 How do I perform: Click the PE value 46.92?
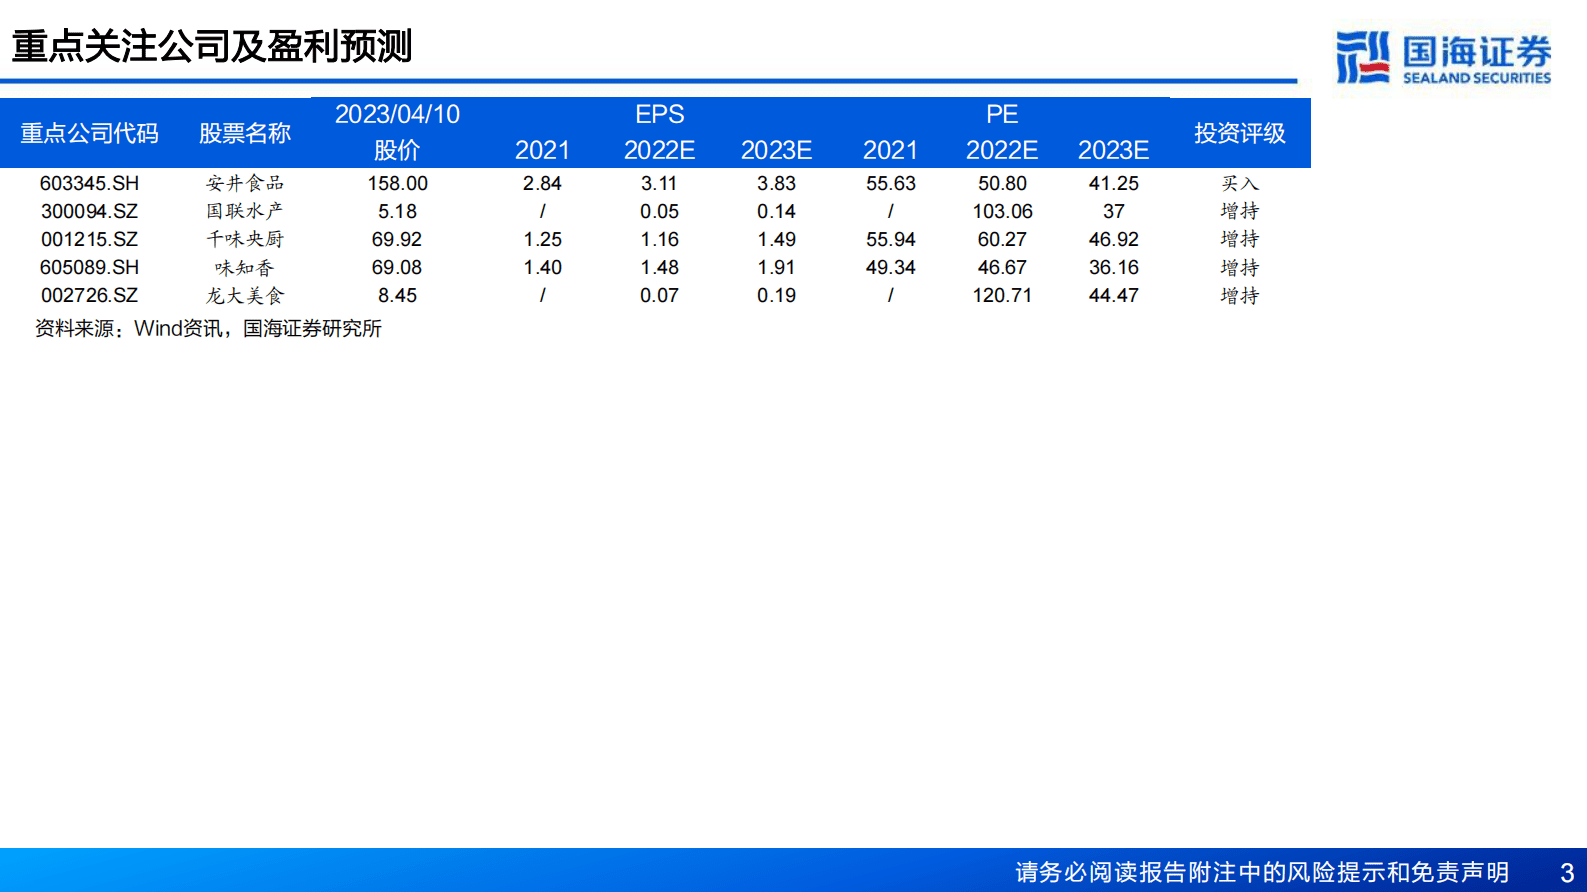1114,239
